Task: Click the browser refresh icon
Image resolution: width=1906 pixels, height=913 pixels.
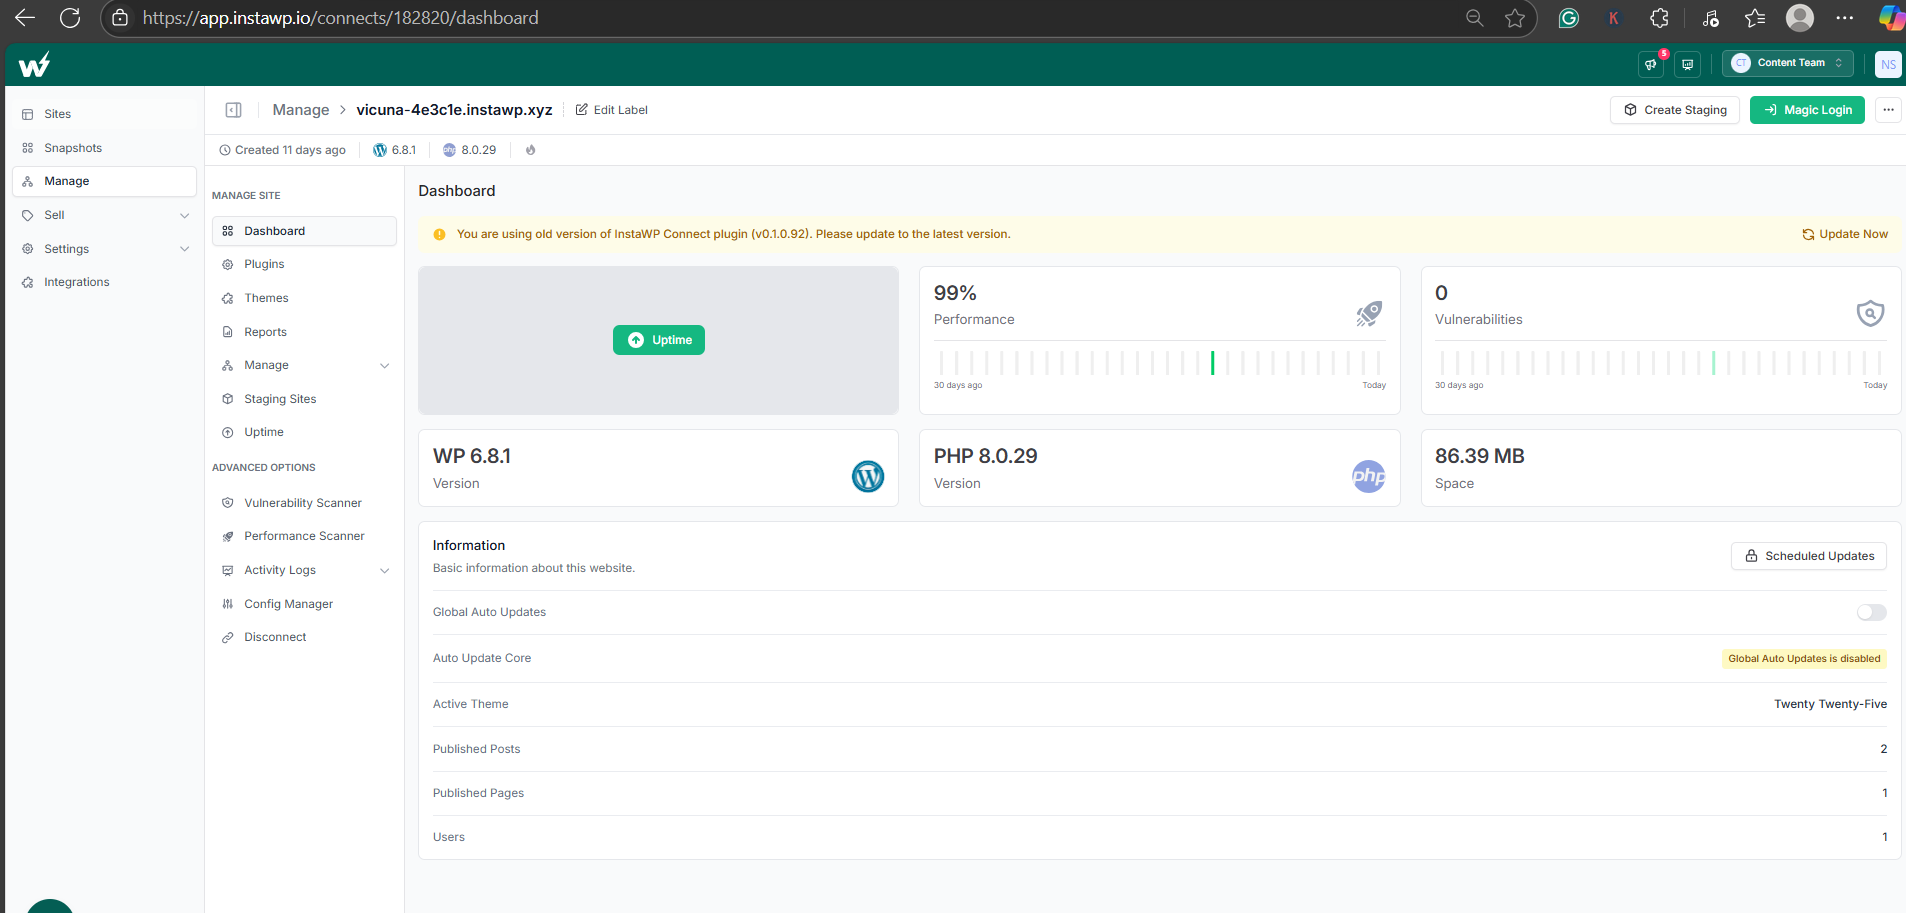Action: point(70,18)
